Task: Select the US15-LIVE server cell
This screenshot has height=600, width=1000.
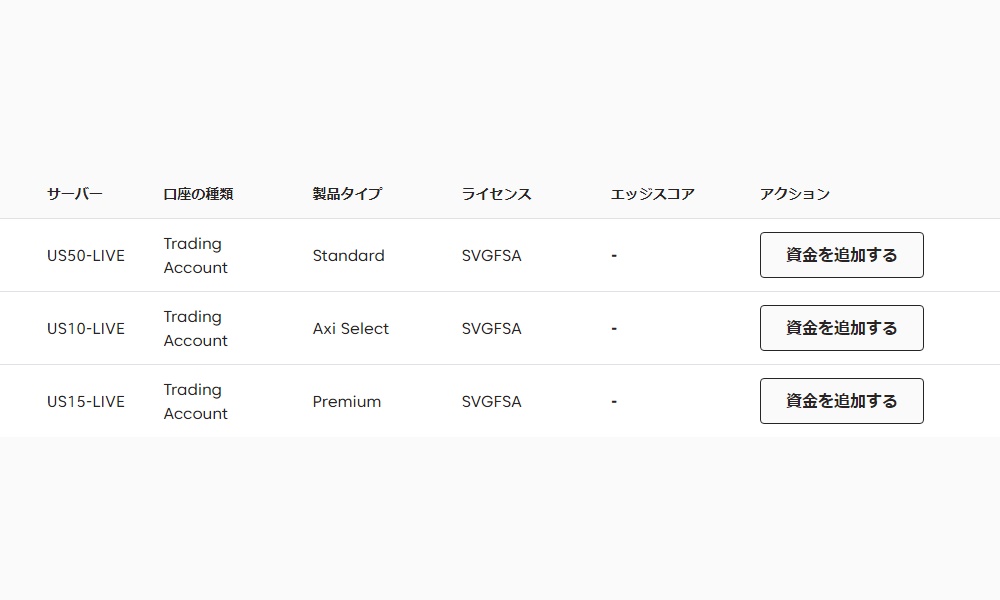Action: (x=86, y=402)
